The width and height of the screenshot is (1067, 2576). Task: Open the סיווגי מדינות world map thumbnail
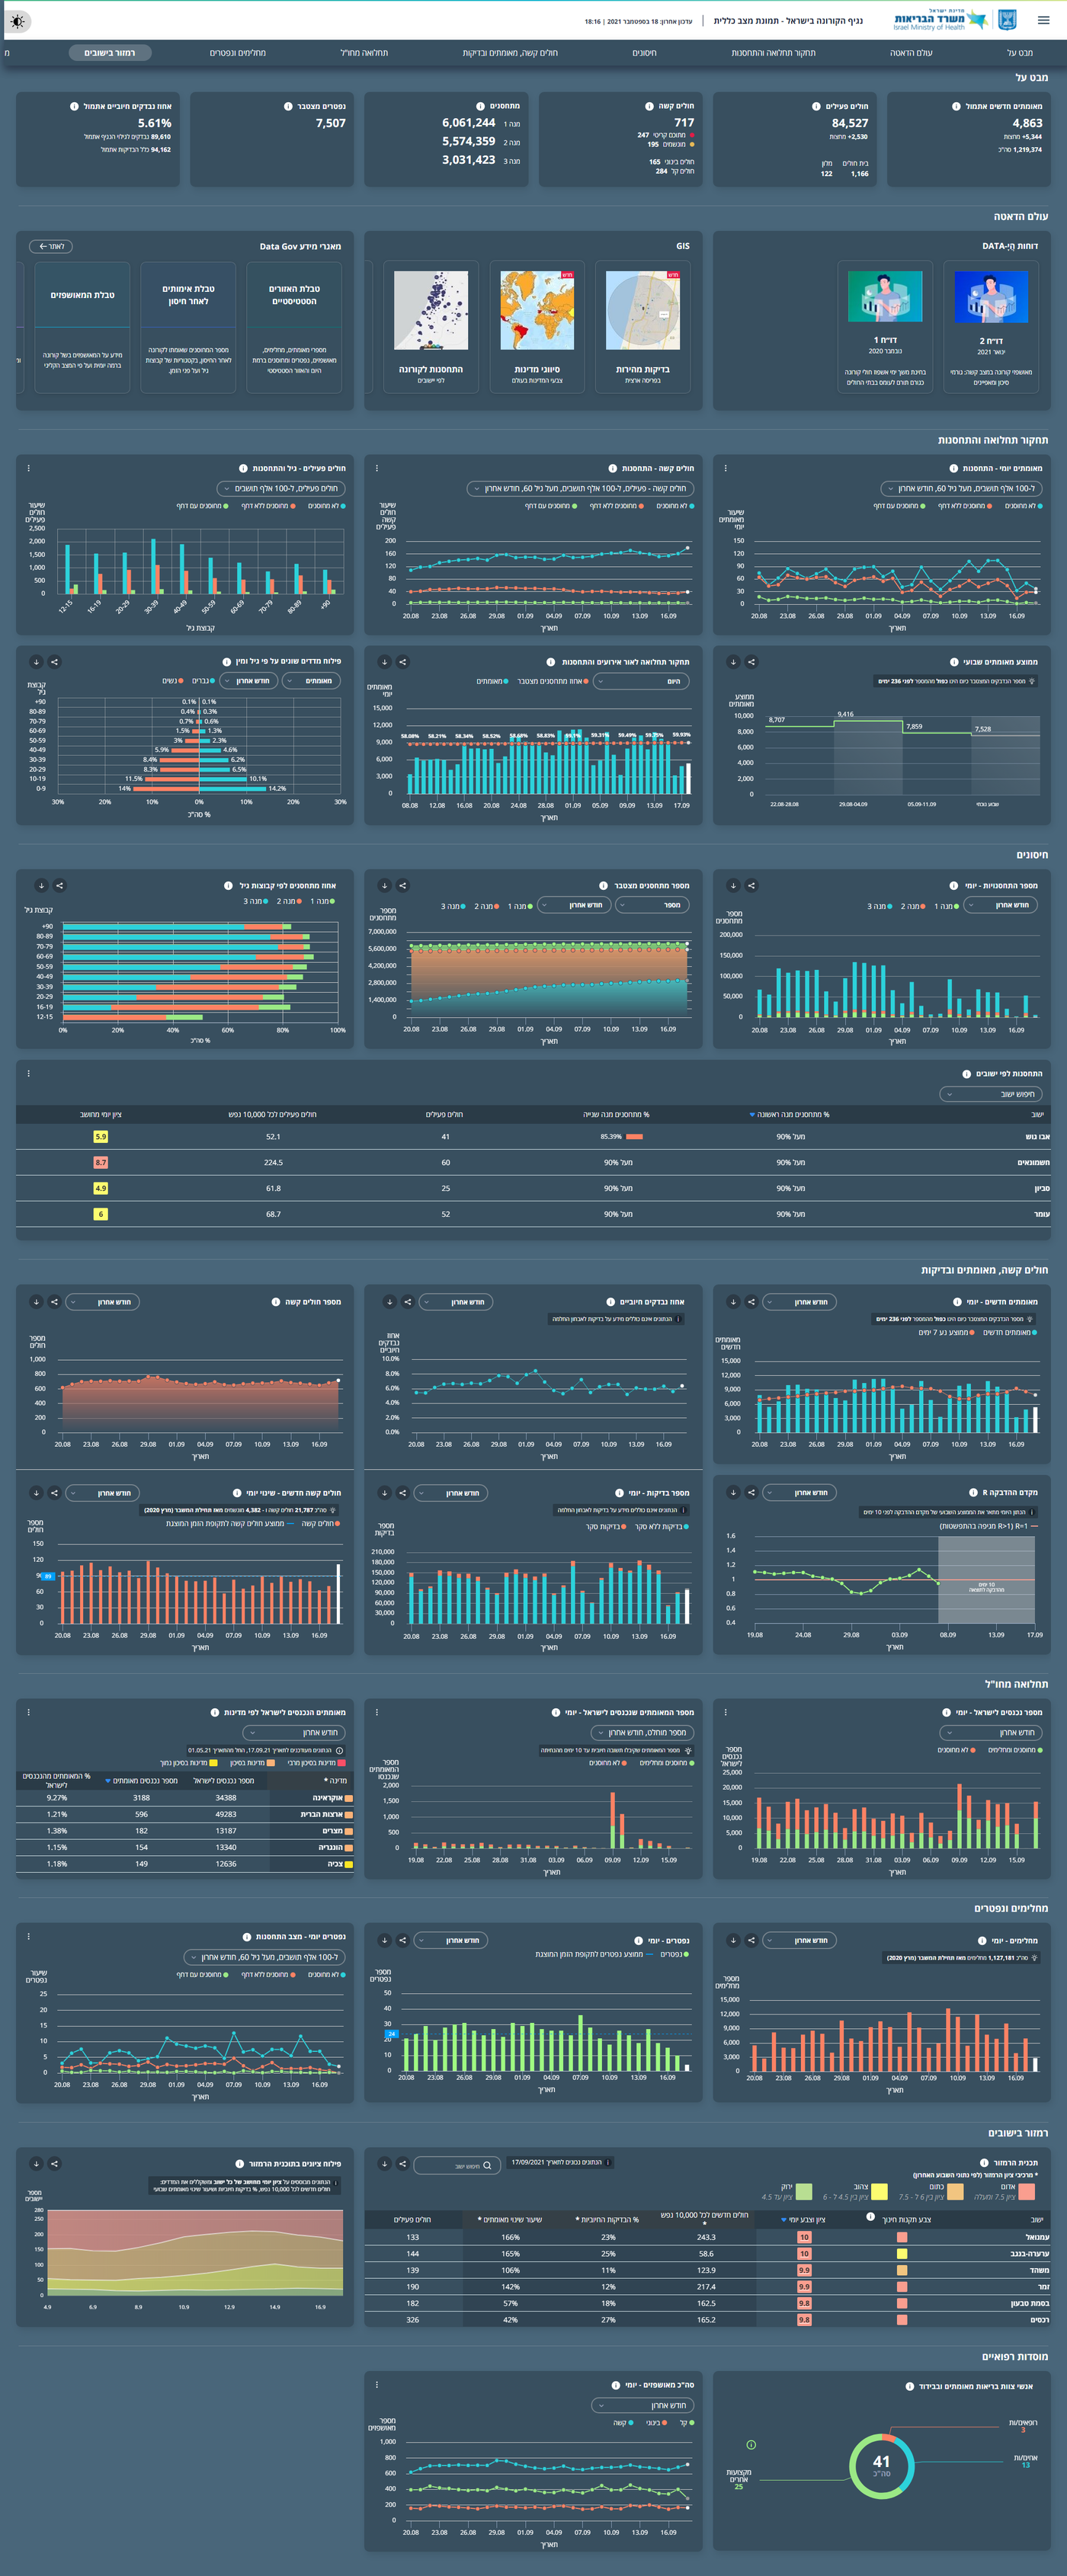(x=537, y=324)
